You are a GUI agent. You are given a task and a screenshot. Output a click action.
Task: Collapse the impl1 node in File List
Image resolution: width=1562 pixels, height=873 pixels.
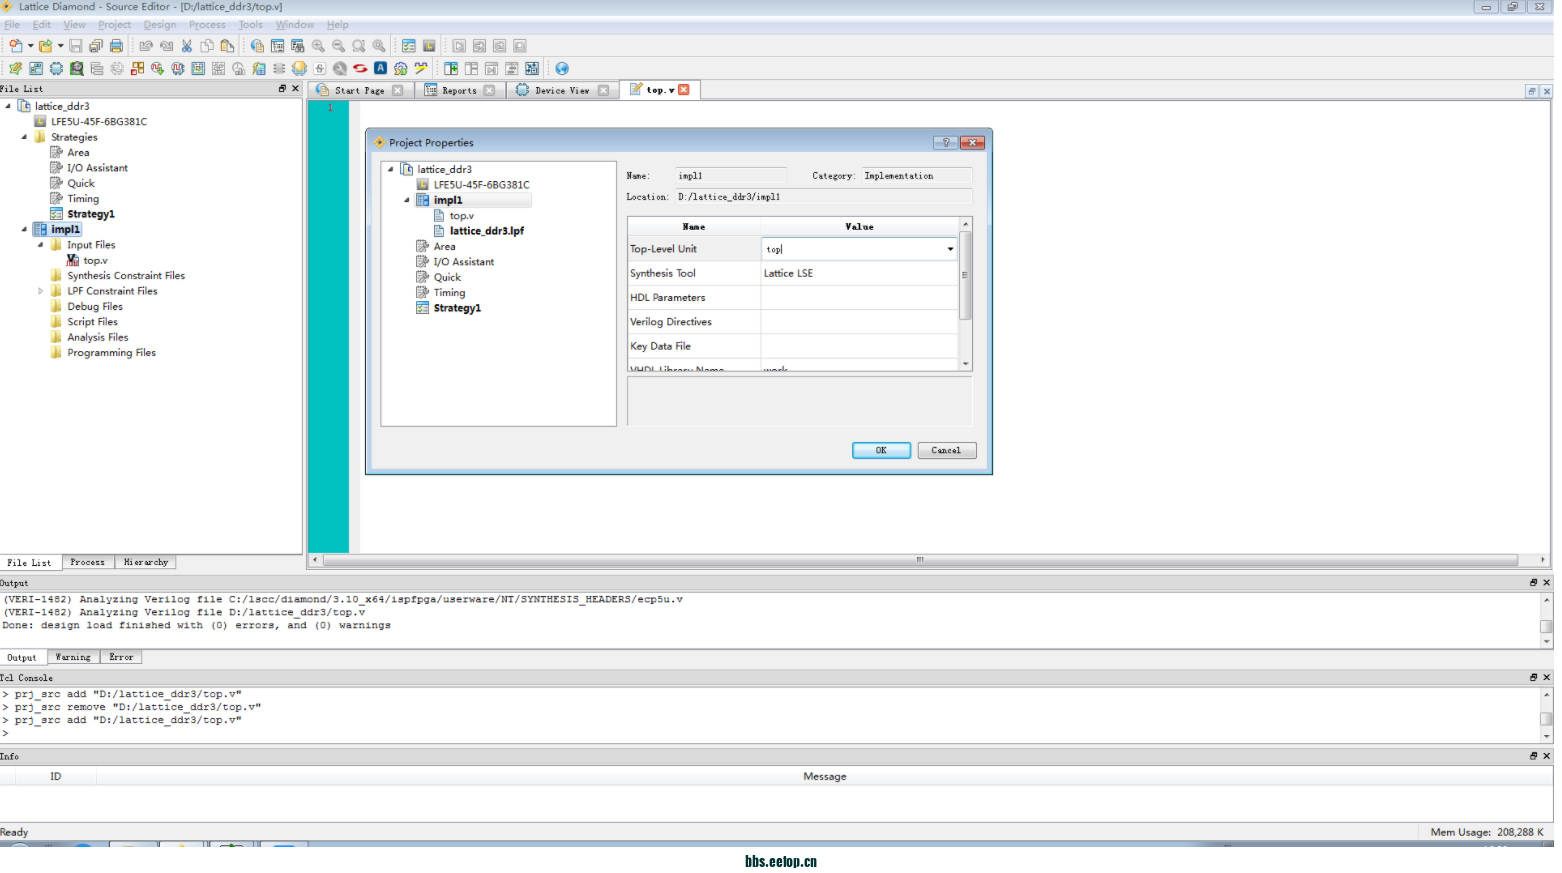(24, 230)
